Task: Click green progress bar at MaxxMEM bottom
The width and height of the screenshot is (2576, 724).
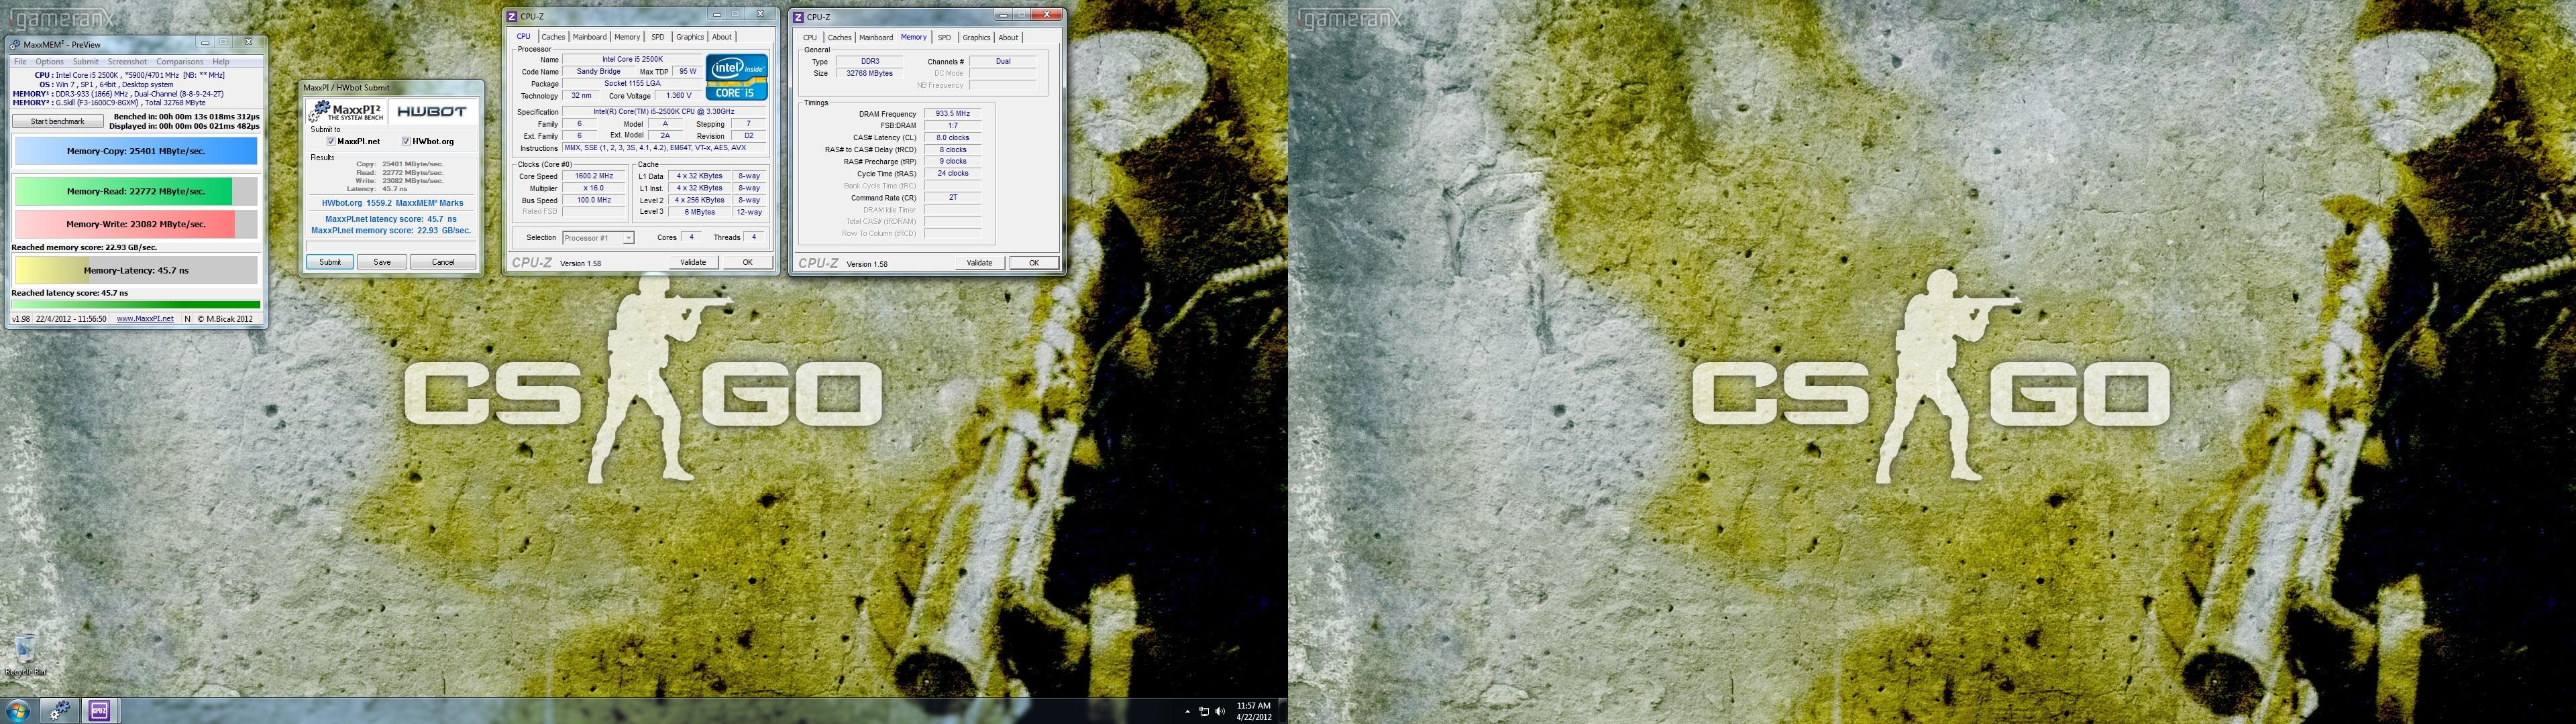Action: coord(136,305)
